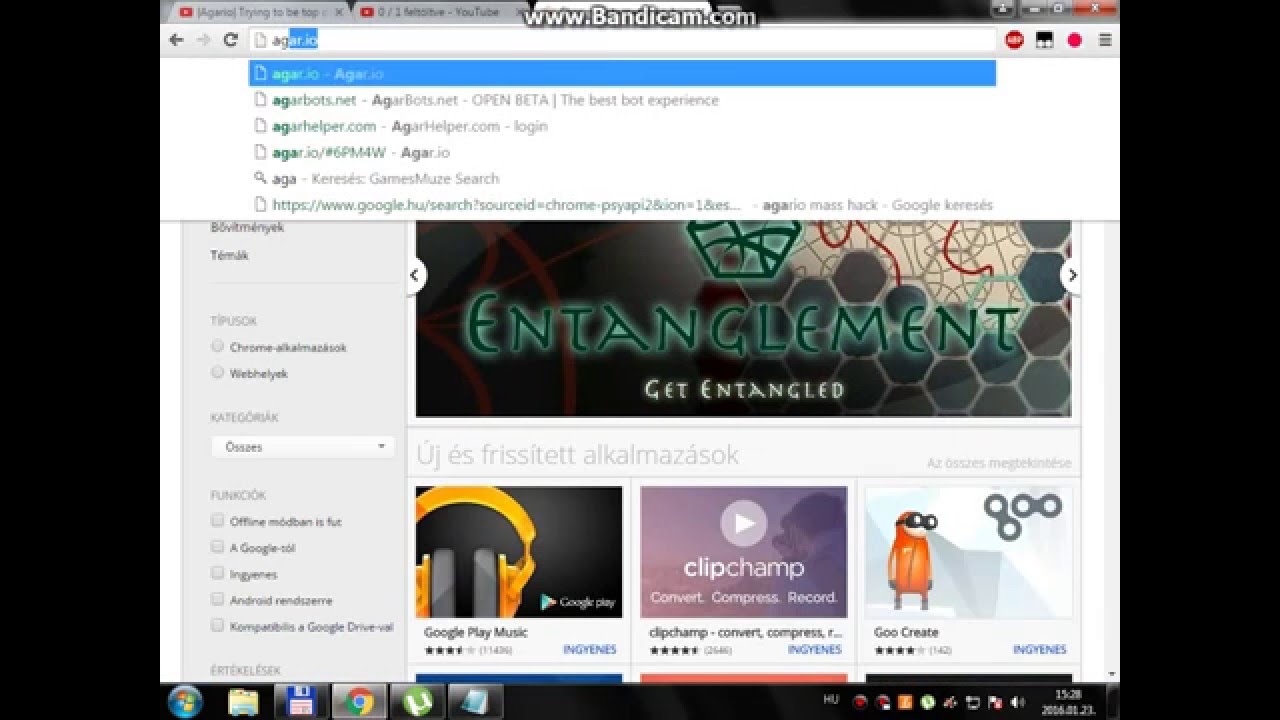Open Témák in the sidebar
1280x720 pixels.
(x=229, y=255)
